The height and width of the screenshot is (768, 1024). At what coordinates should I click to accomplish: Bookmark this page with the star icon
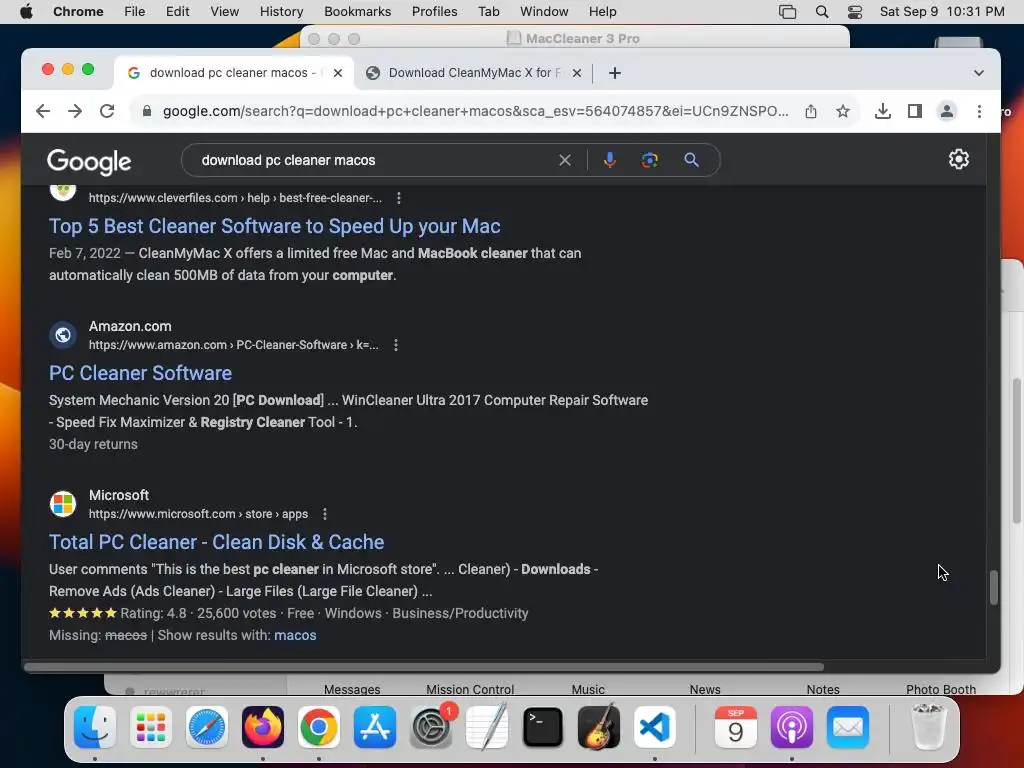click(x=843, y=111)
